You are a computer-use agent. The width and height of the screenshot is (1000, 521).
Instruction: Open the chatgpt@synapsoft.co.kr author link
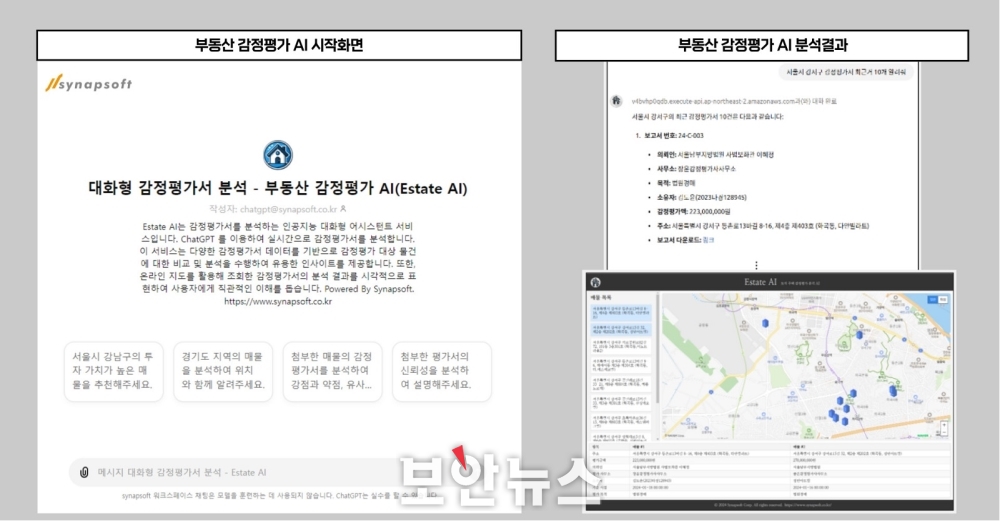[x=288, y=209]
